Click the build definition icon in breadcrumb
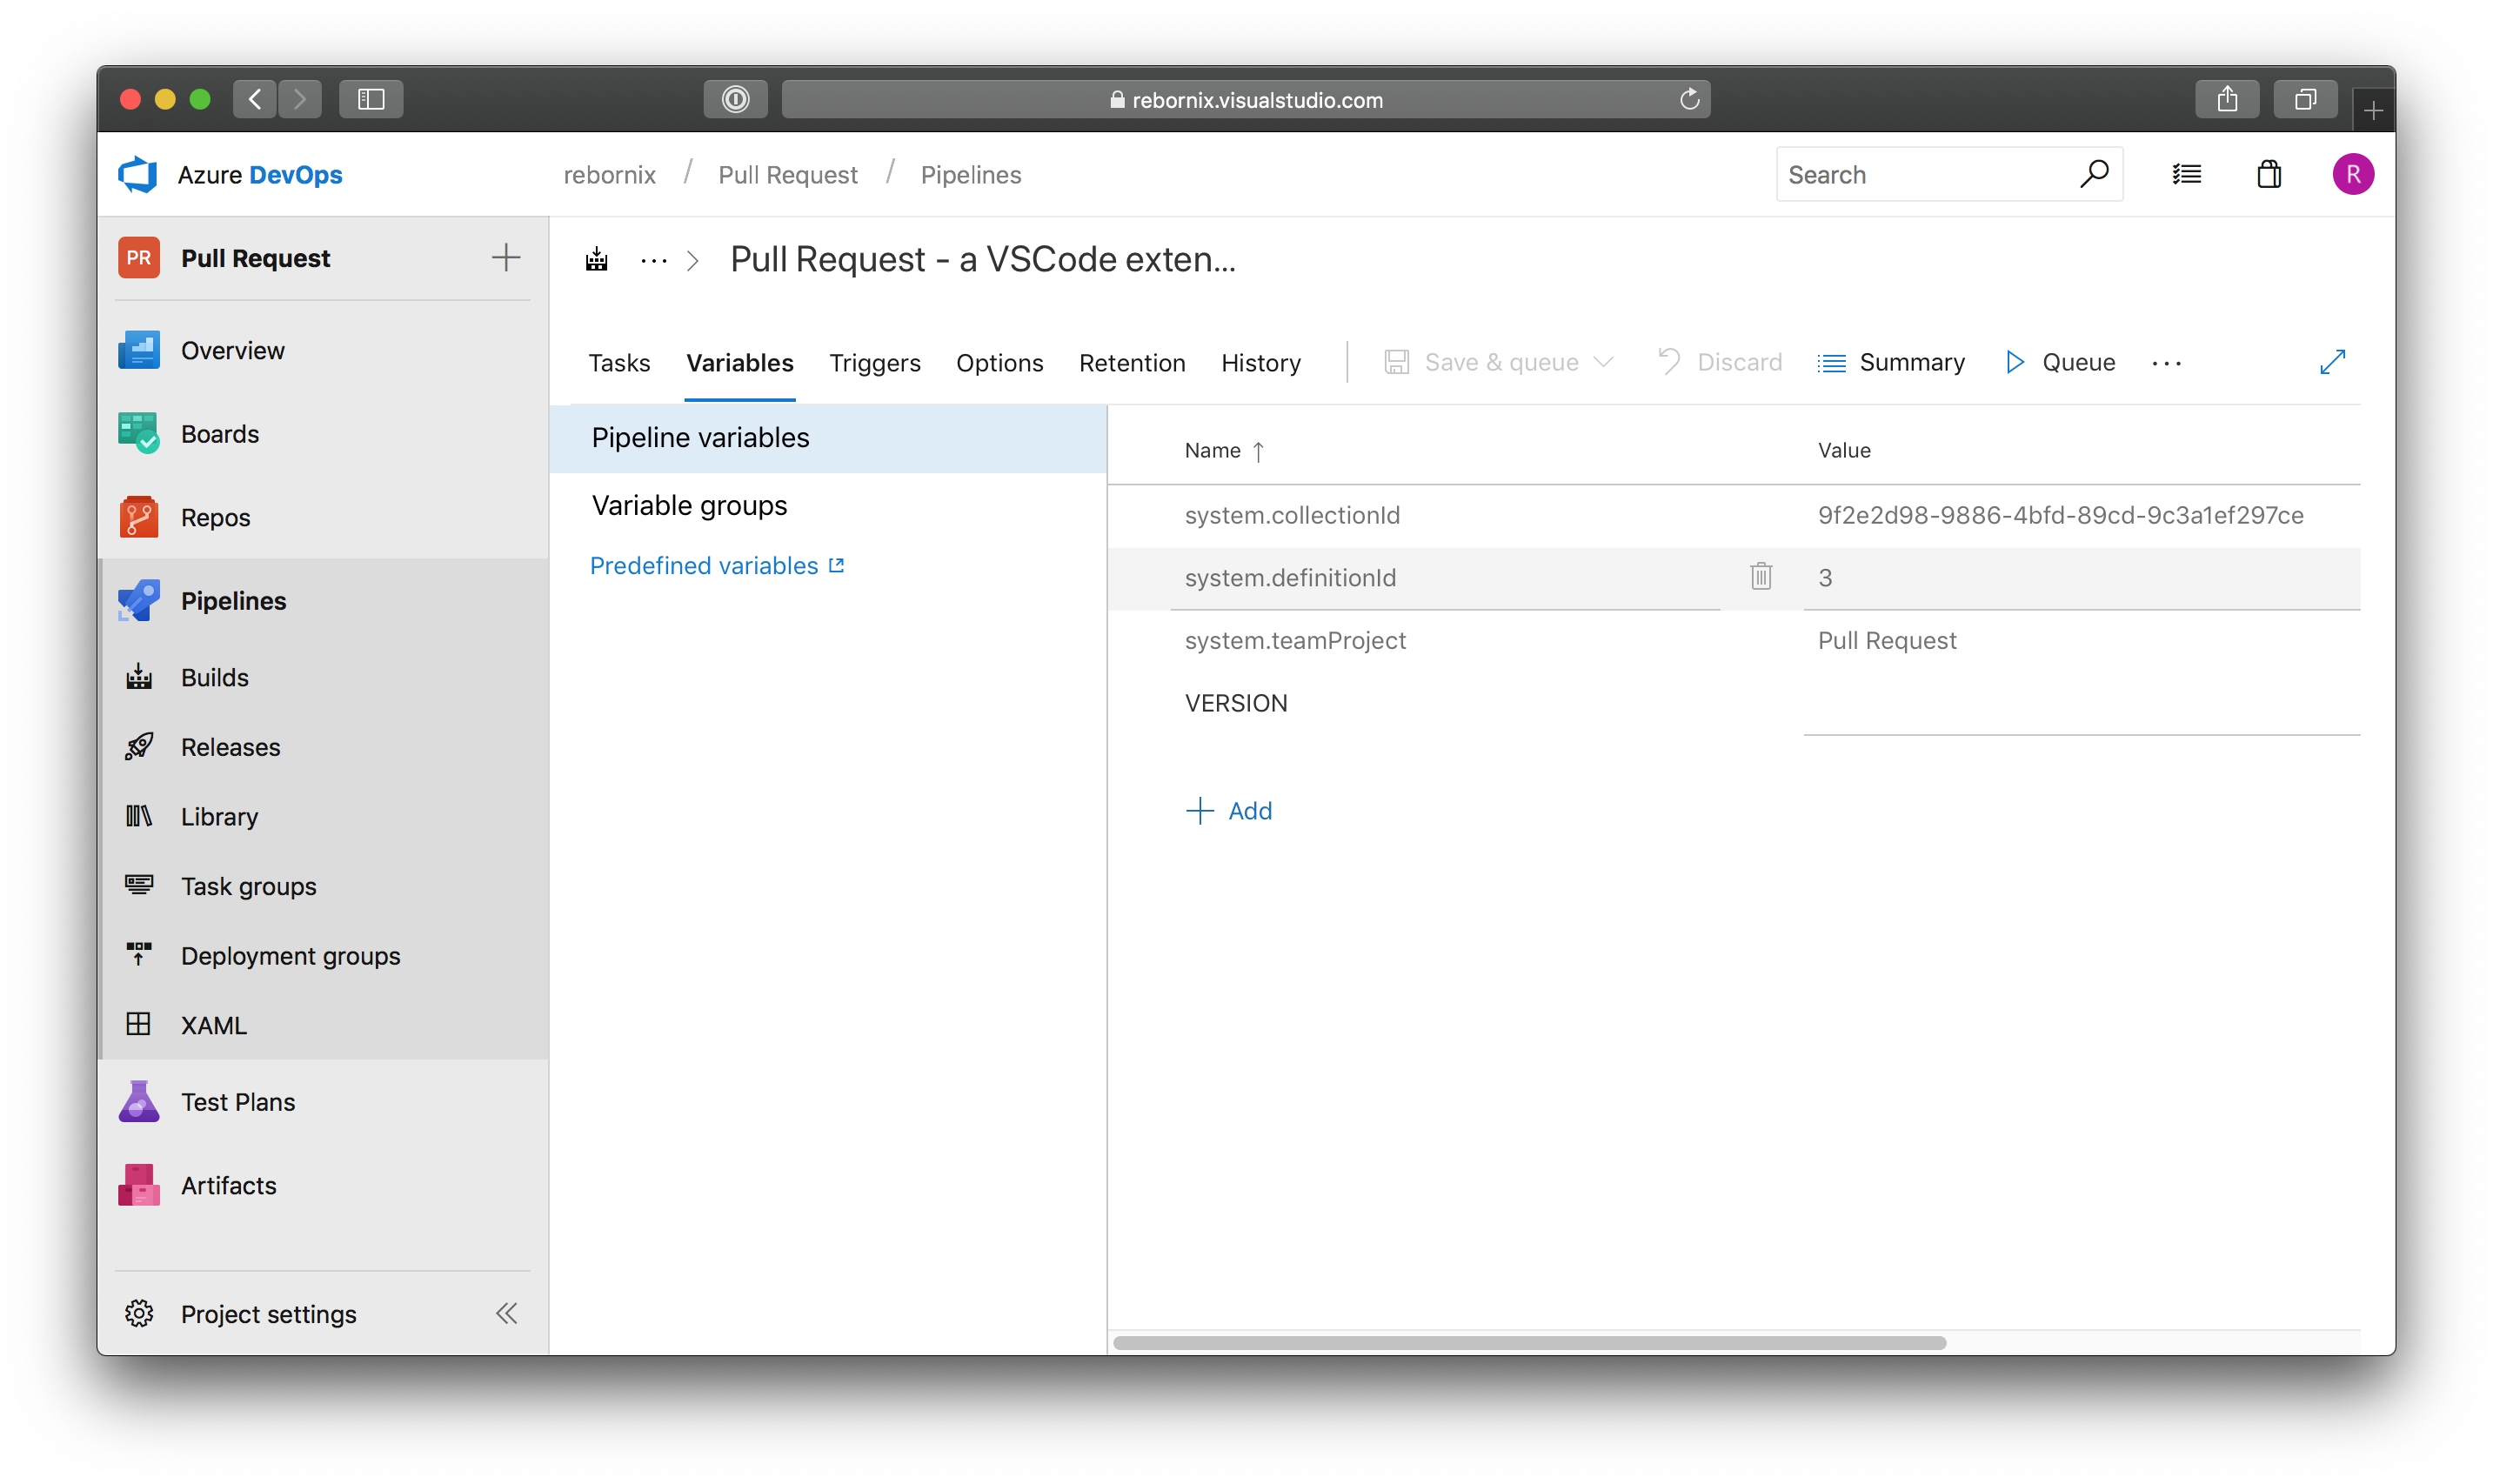2493x1484 pixels. tap(597, 260)
